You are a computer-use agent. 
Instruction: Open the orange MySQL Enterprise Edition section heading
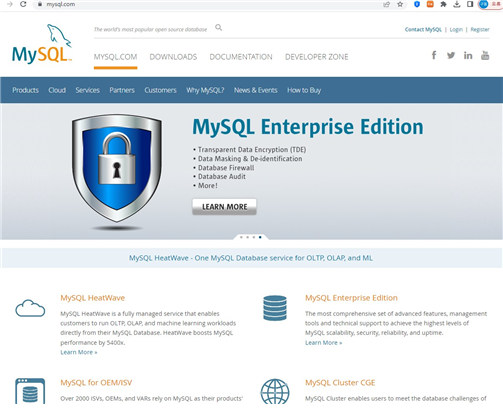(x=351, y=298)
